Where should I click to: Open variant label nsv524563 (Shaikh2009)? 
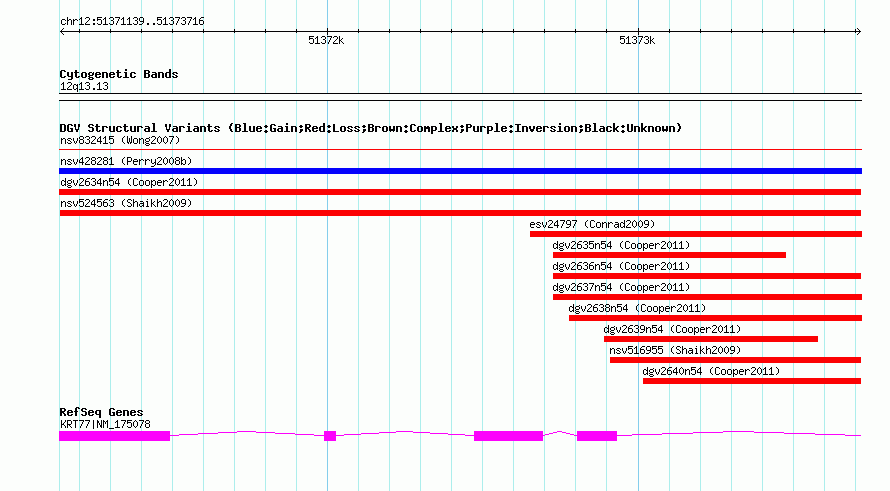tap(126, 203)
